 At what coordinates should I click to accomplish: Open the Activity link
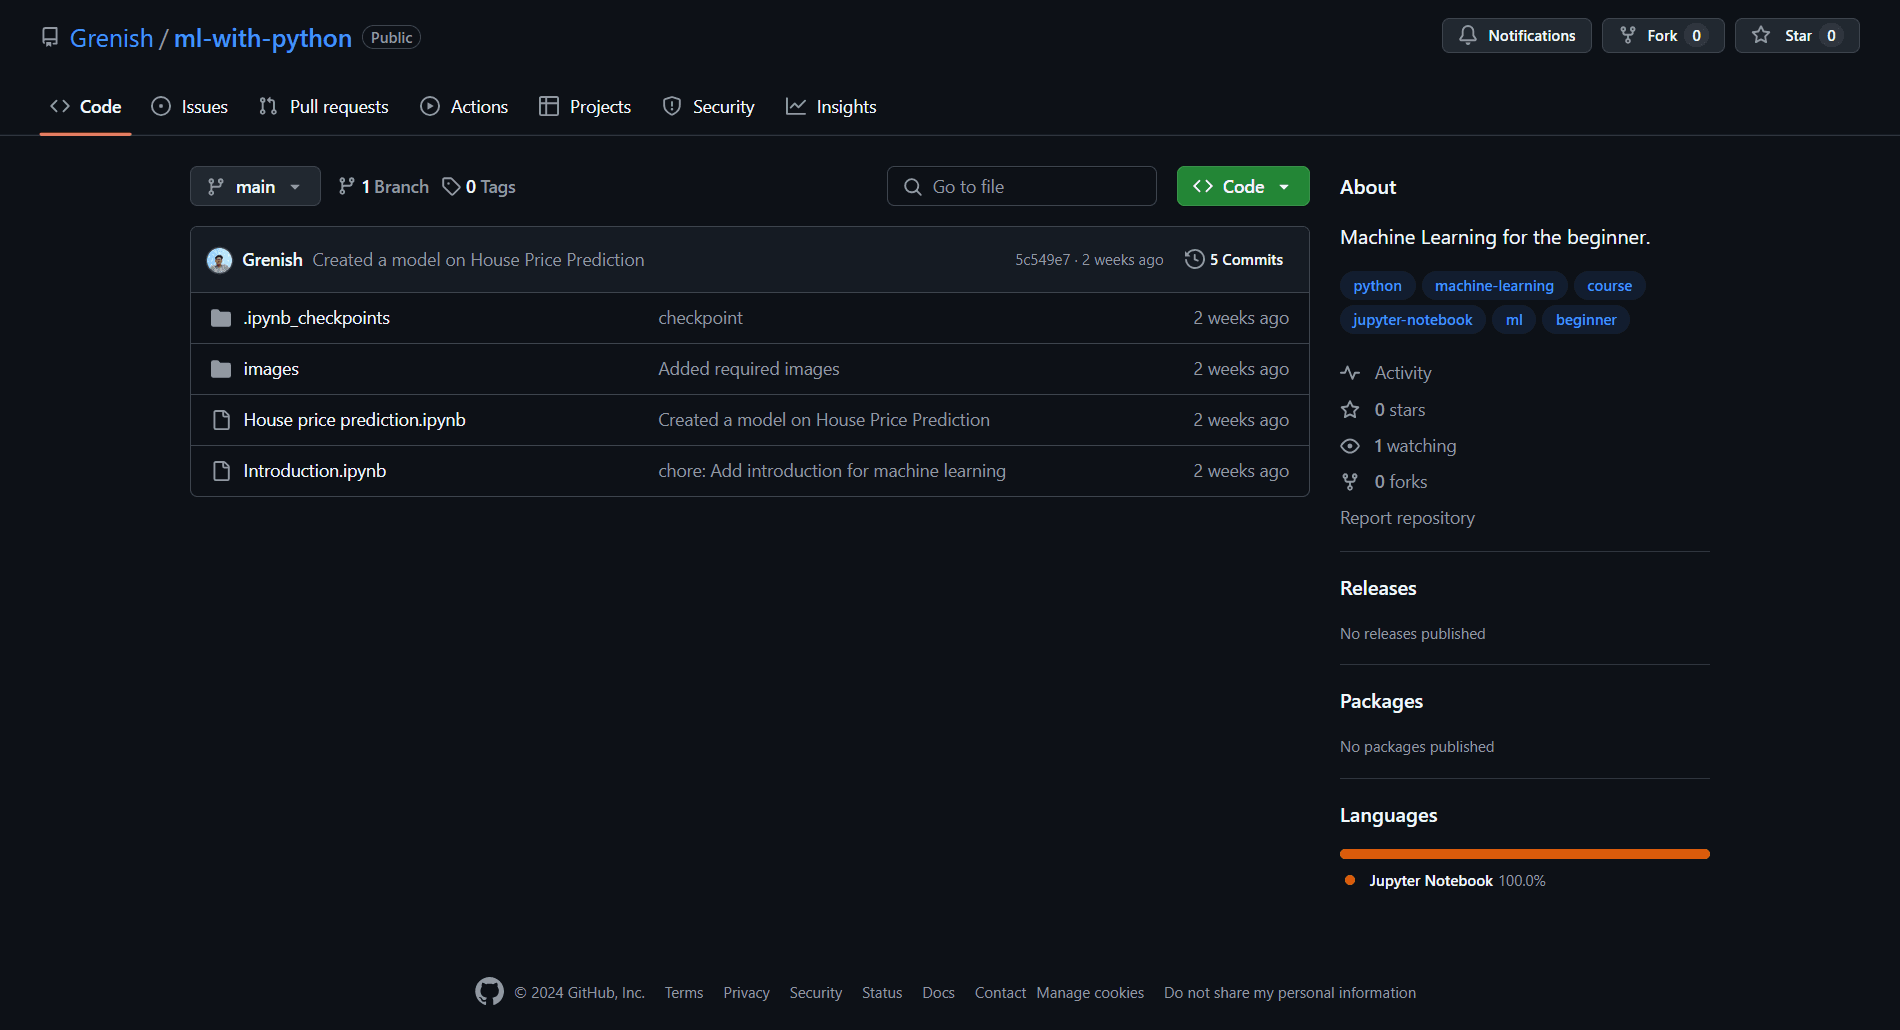click(x=1403, y=373)
